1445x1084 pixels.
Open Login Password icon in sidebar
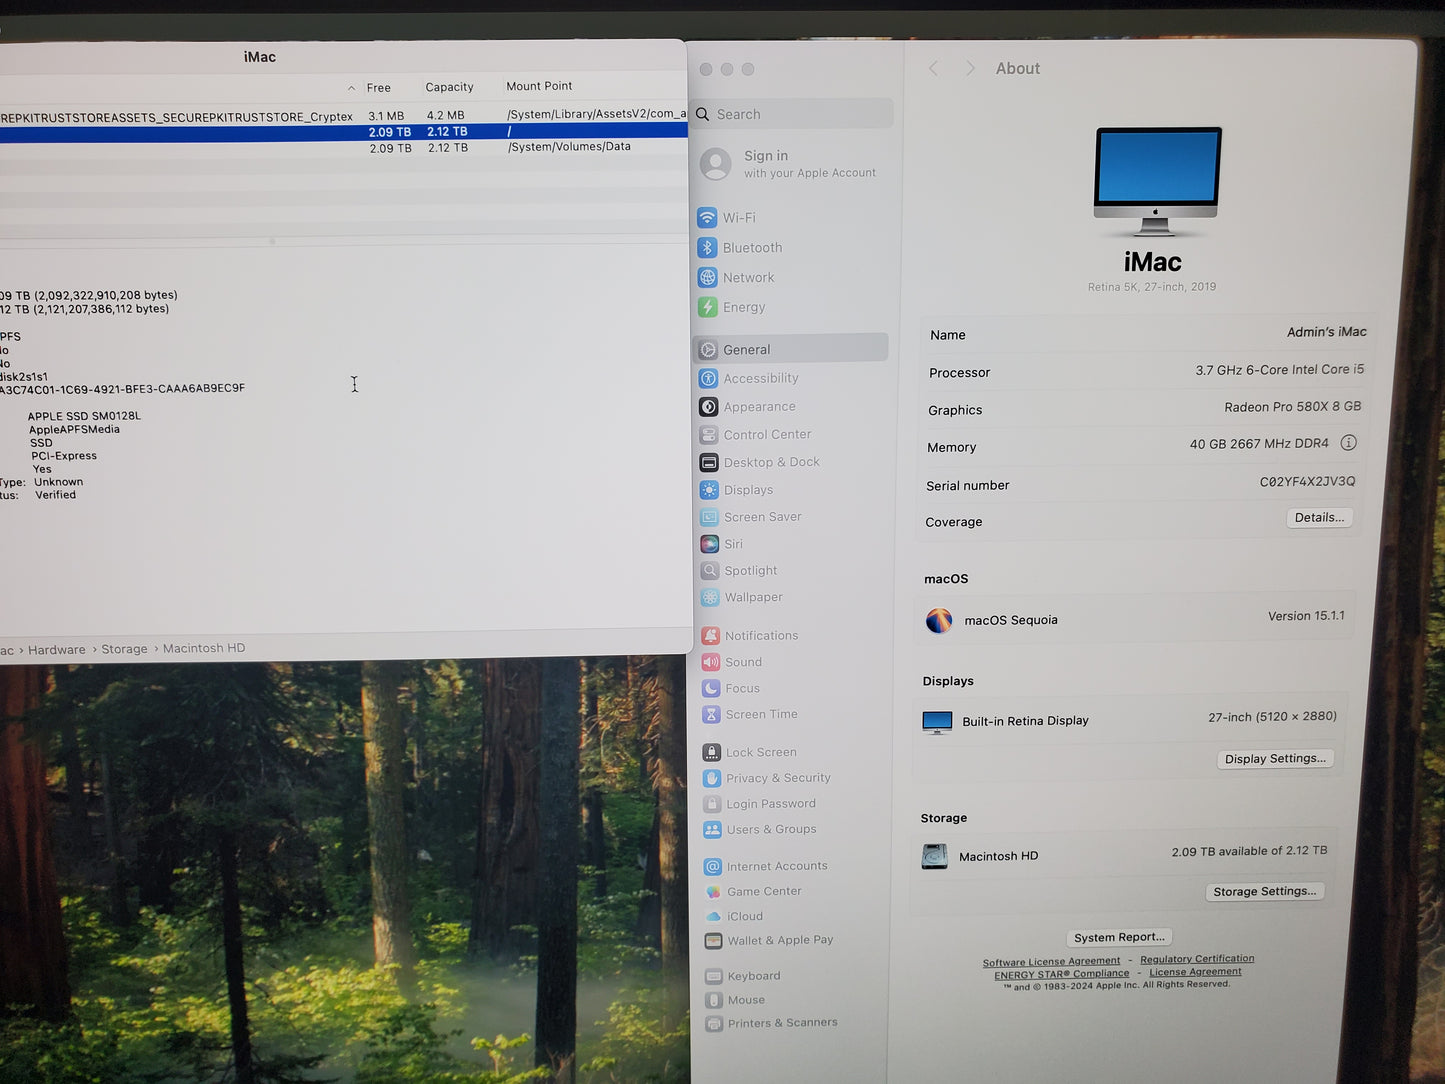[x=712, y=804]
